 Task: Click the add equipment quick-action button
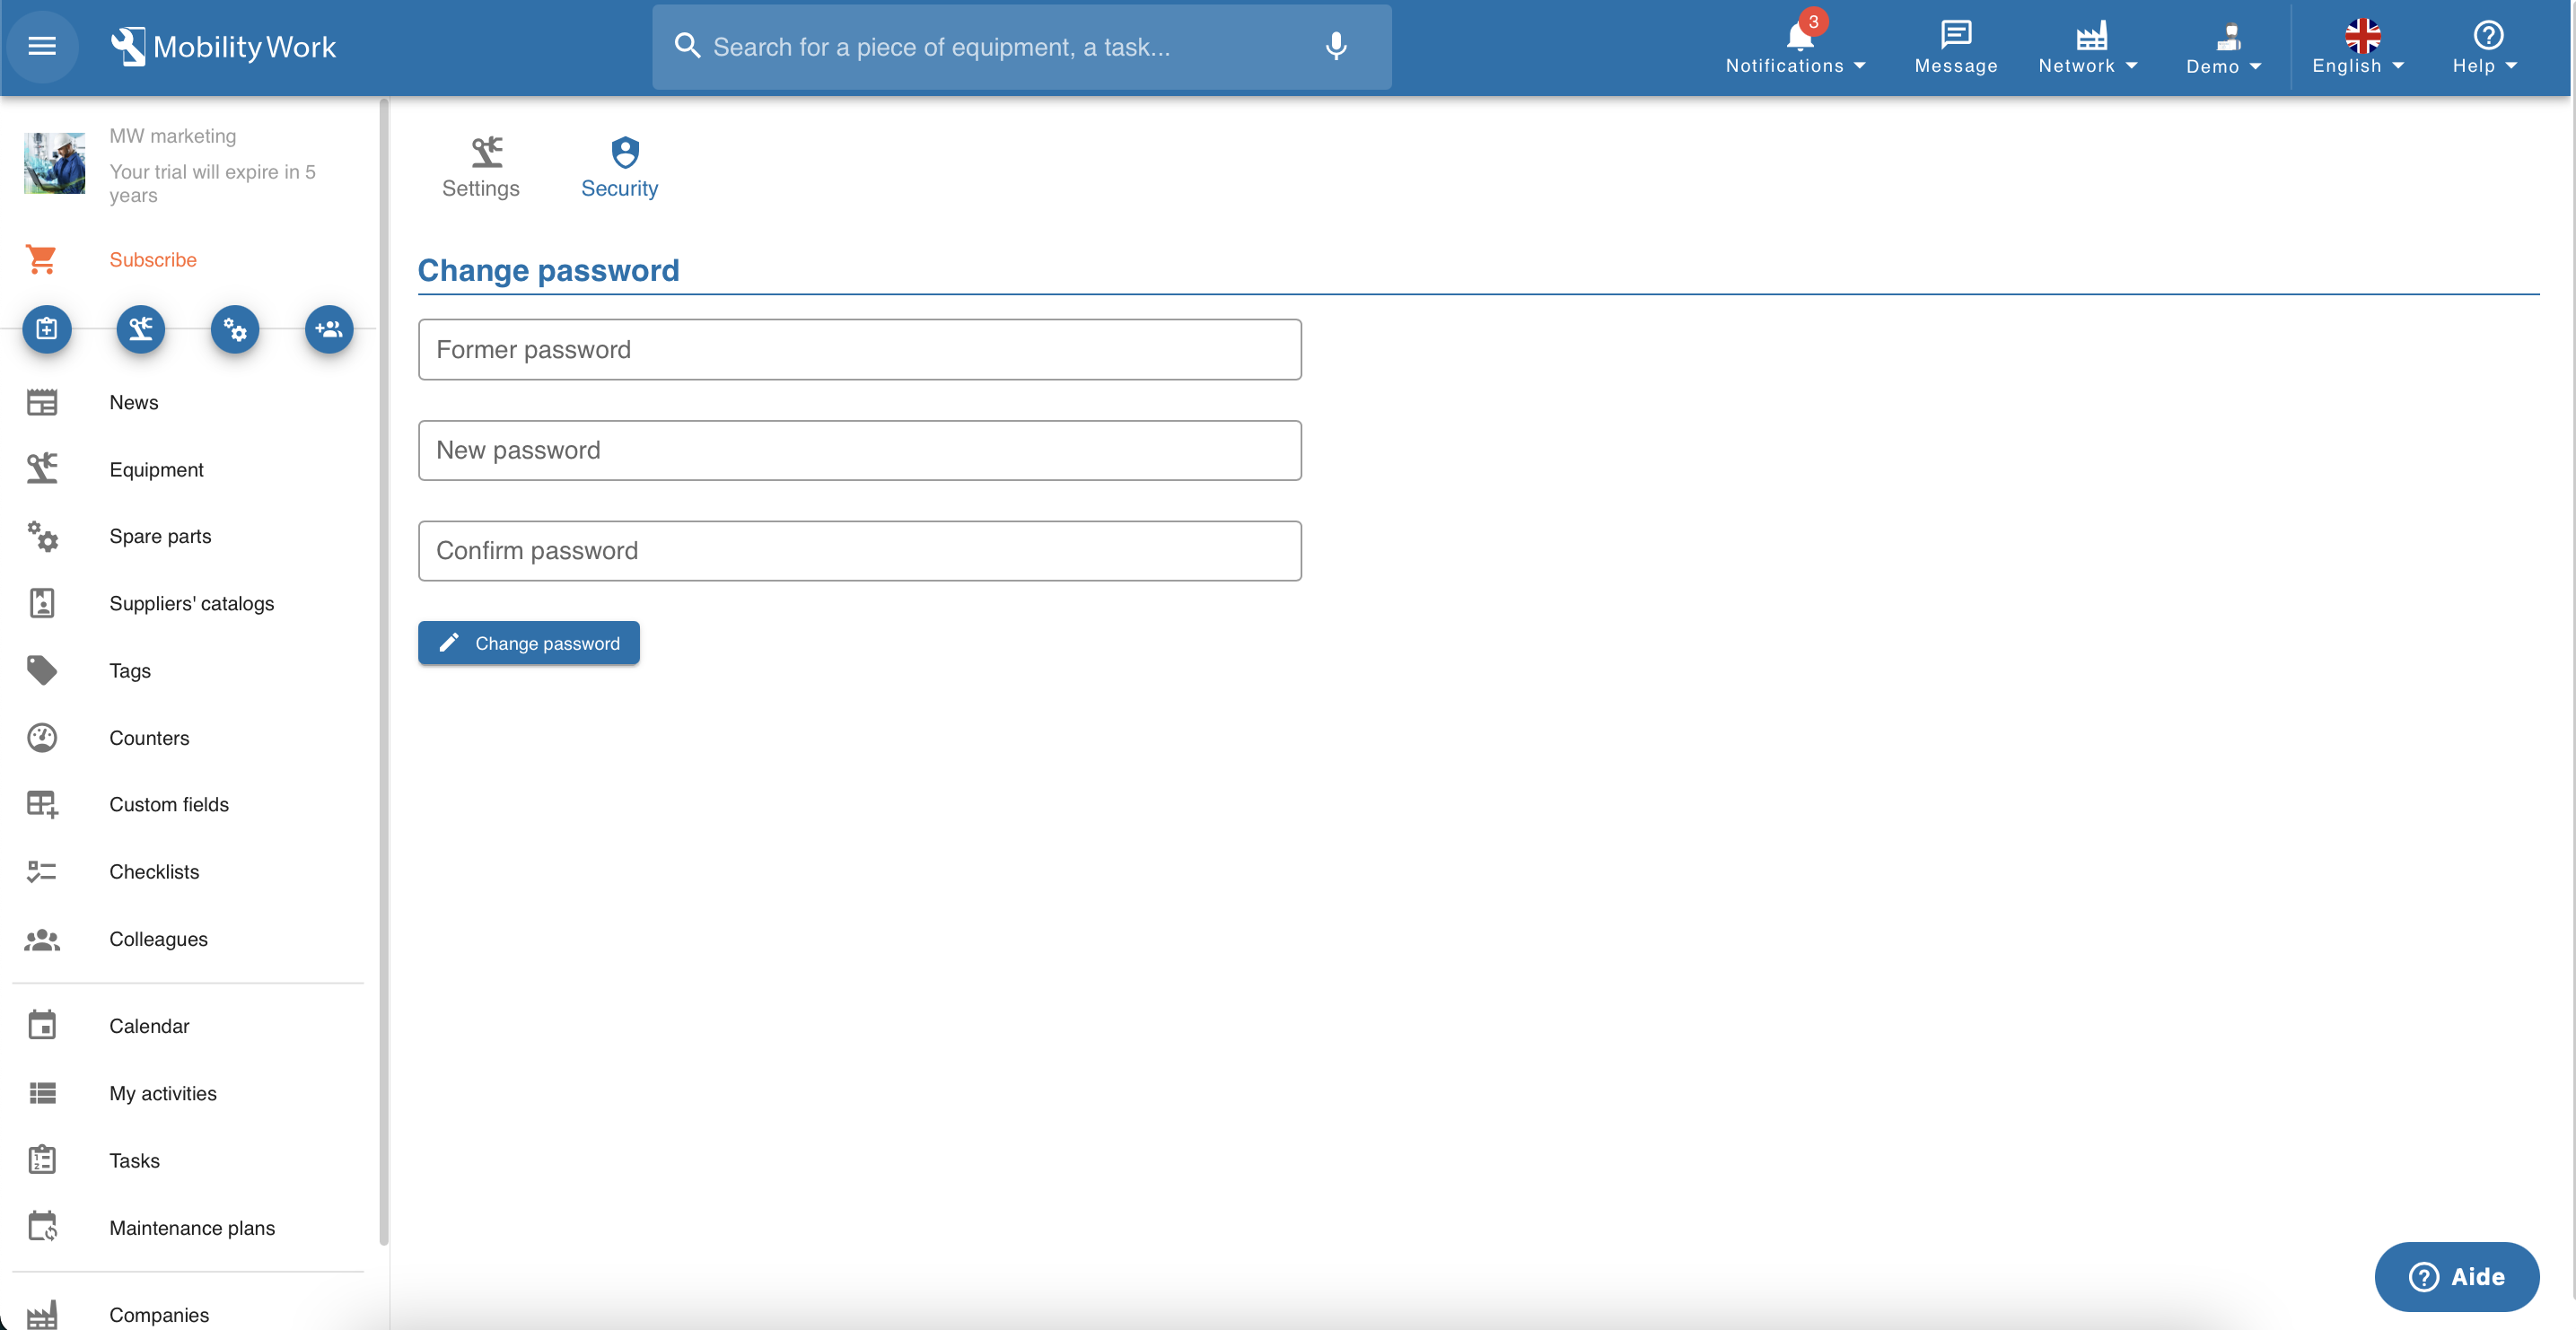point(141,329)
